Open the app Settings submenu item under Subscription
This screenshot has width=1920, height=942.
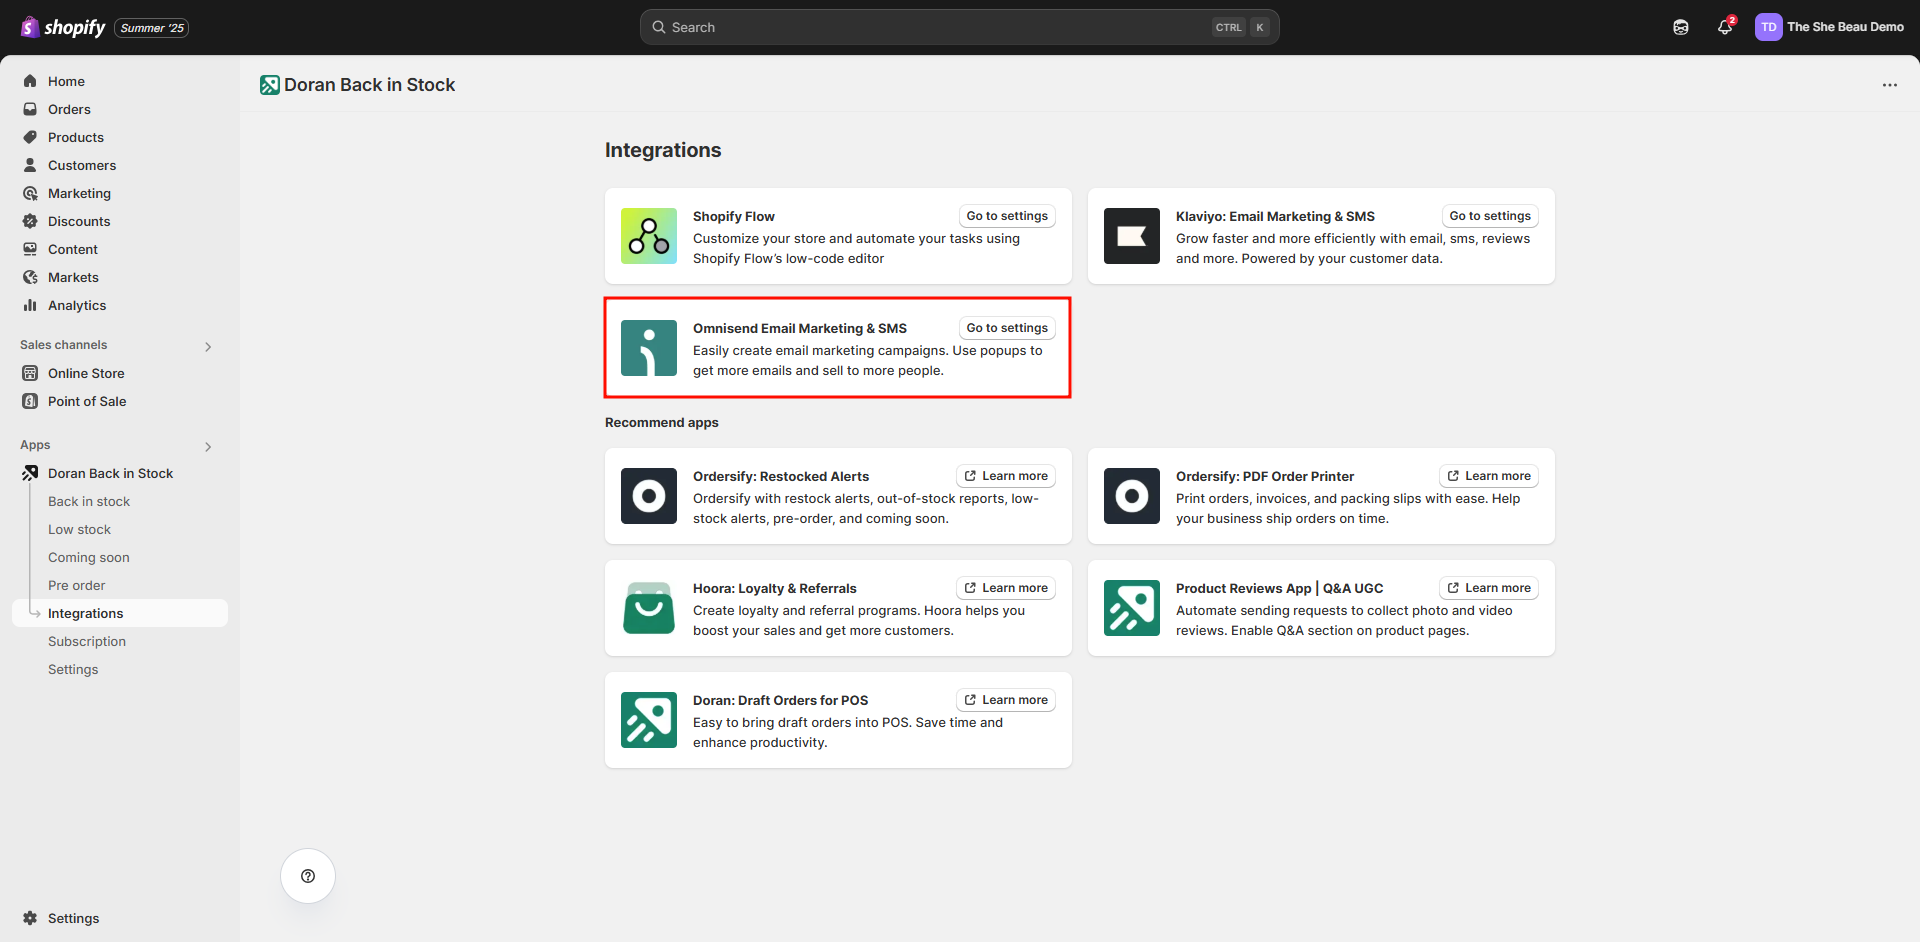[73, 669]
